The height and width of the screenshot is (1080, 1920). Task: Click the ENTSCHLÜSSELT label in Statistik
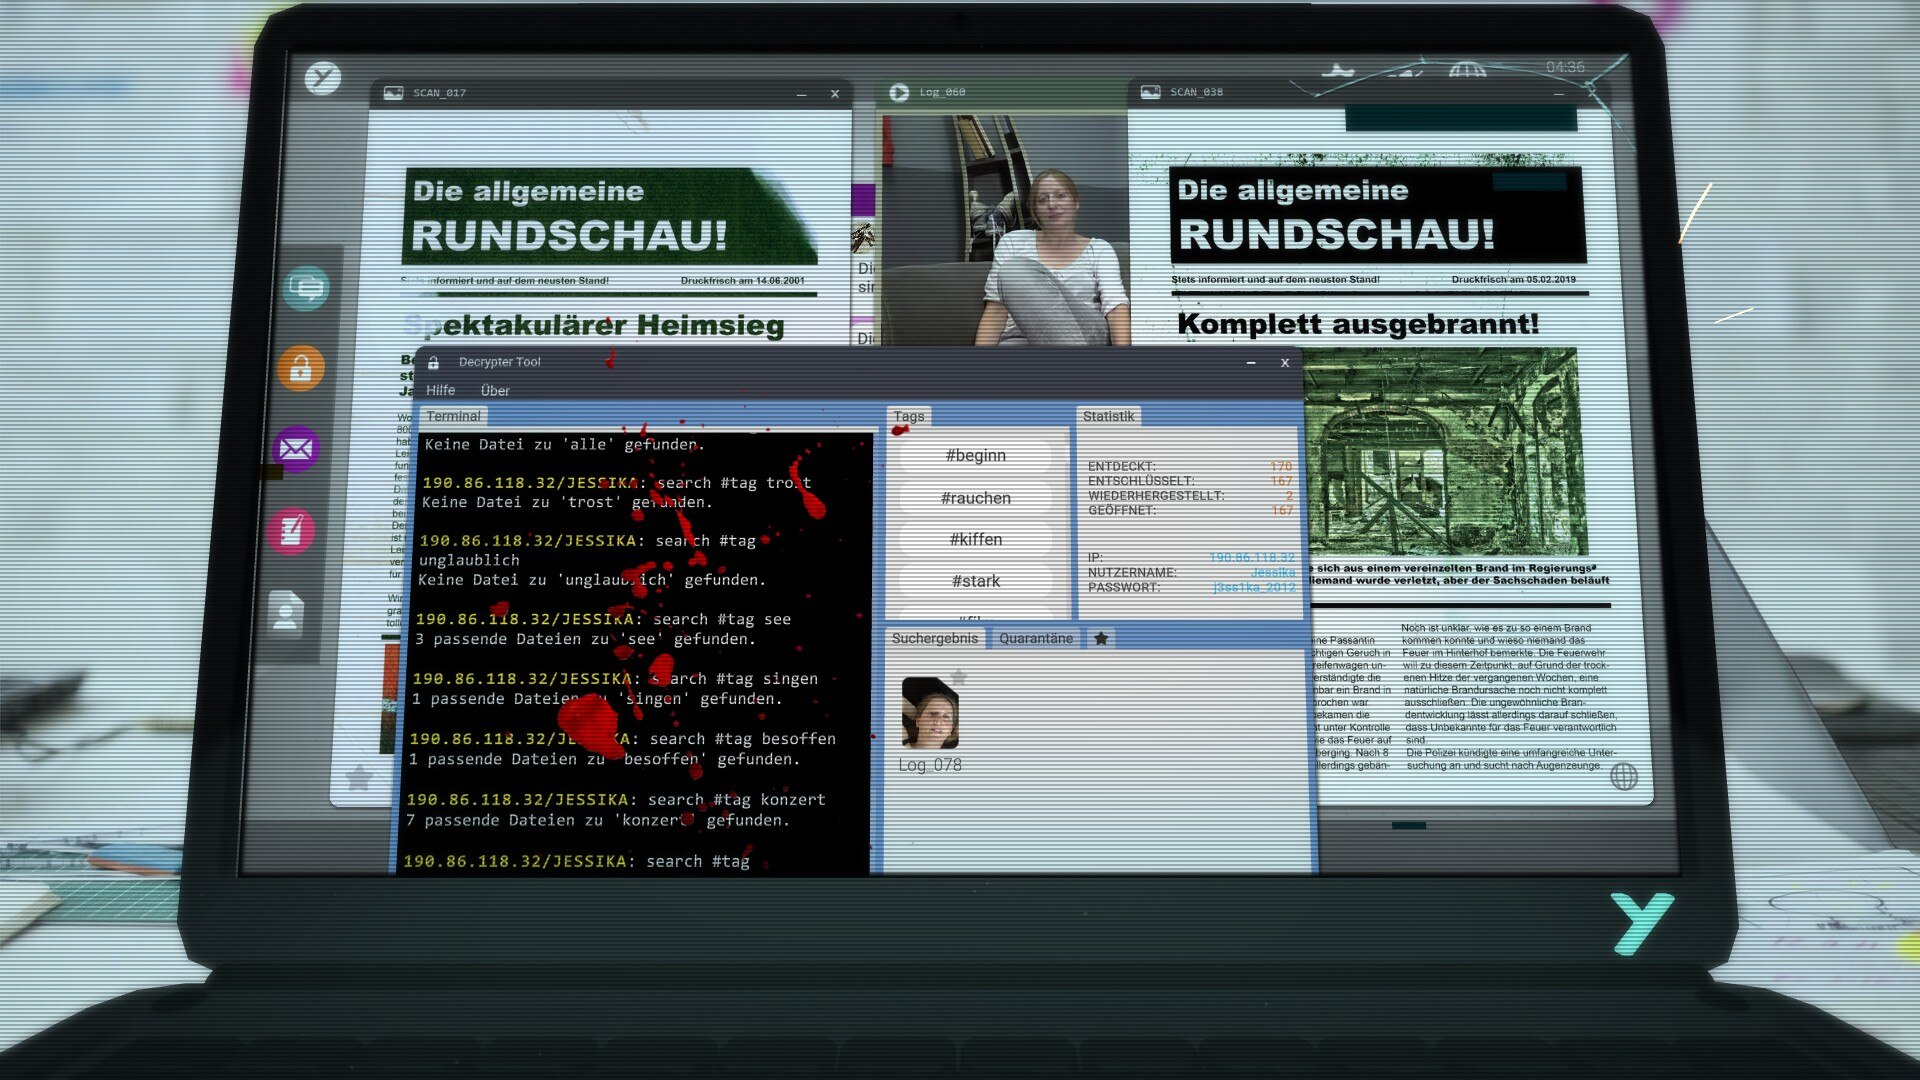tap(1141, 481)
